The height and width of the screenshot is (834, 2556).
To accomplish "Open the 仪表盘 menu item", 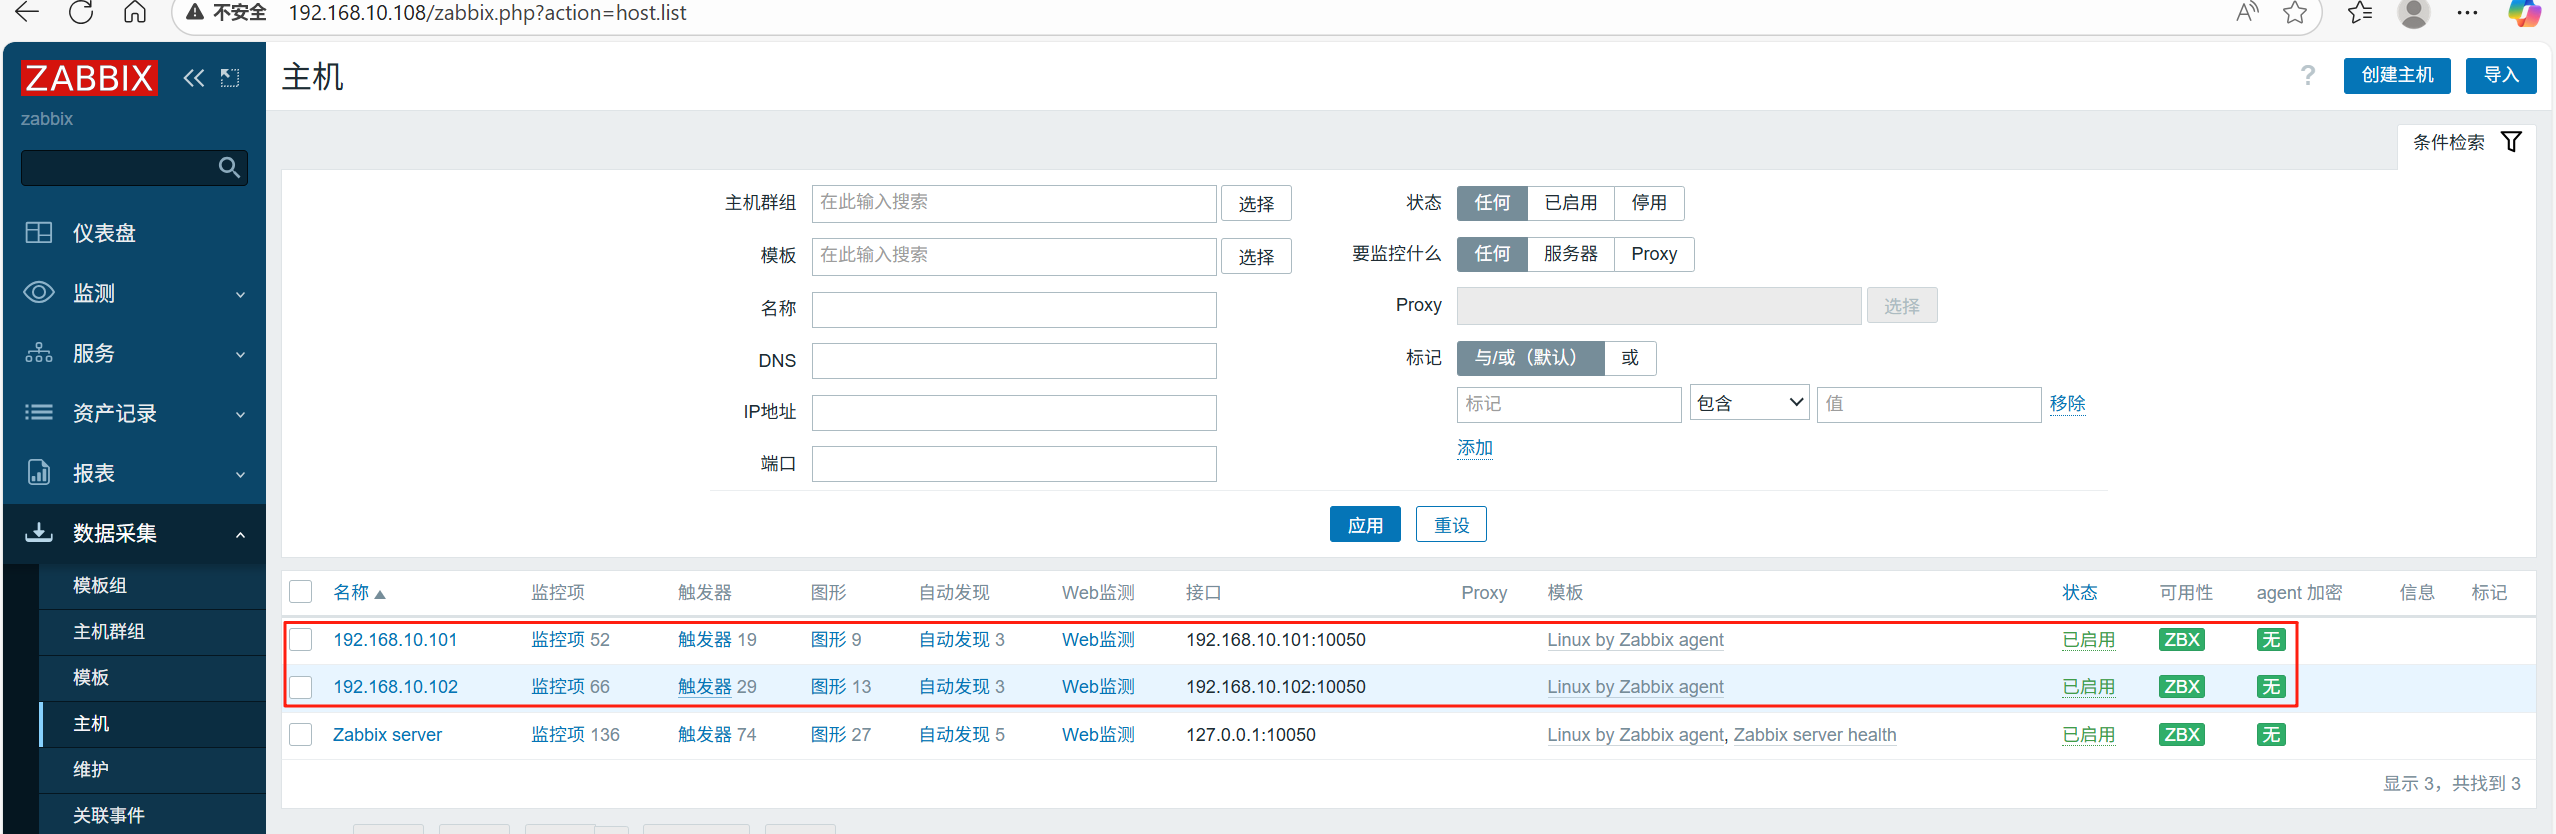I will [135, 233].
